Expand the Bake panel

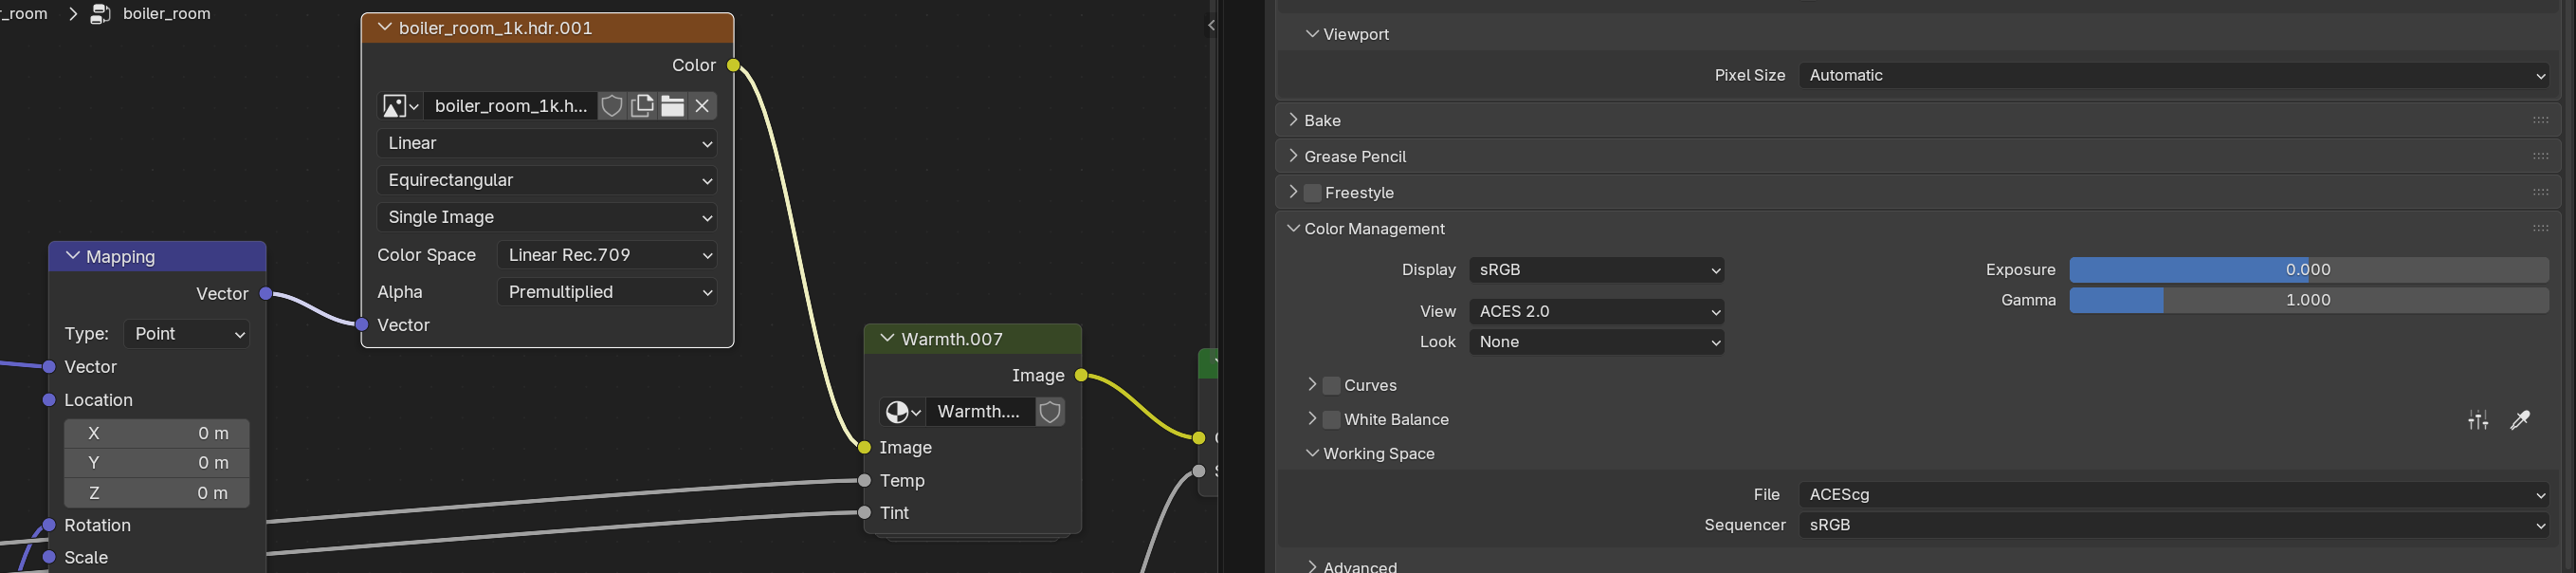[x=1293, y=120]
